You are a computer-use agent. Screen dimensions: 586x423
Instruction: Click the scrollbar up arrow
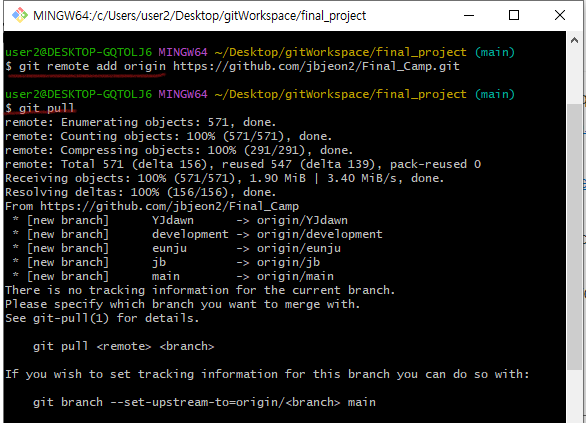[574, 40]
